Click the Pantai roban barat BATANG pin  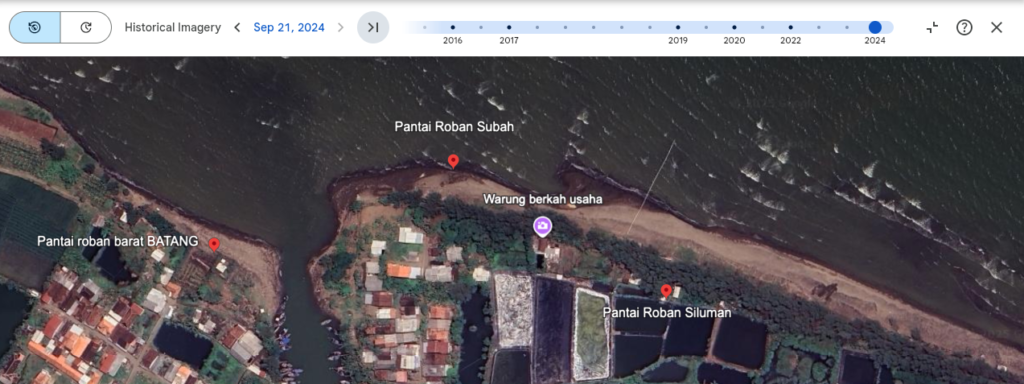click(x=214, y=245)
